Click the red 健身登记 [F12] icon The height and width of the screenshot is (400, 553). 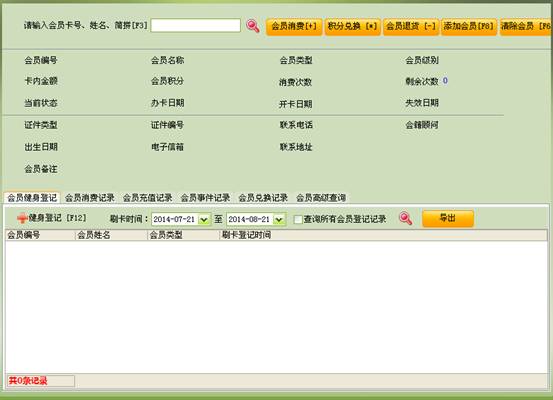22,219
